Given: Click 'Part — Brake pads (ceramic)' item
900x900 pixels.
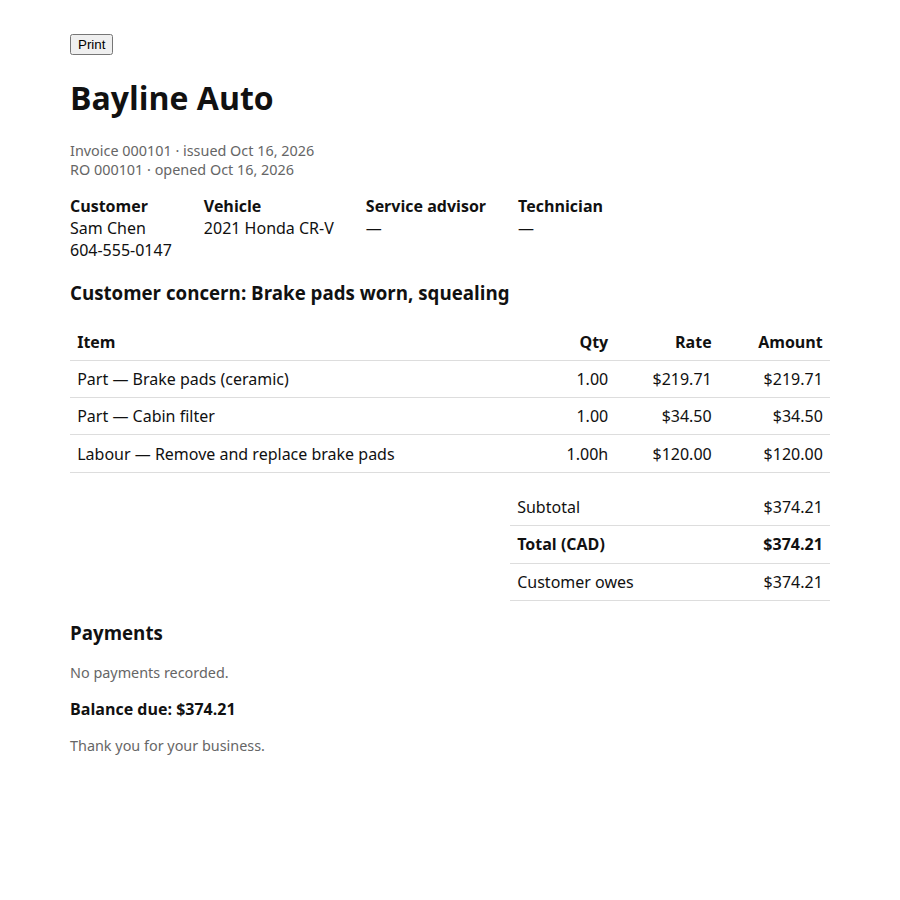Looking at the screenshot, I should click(183, 379).
